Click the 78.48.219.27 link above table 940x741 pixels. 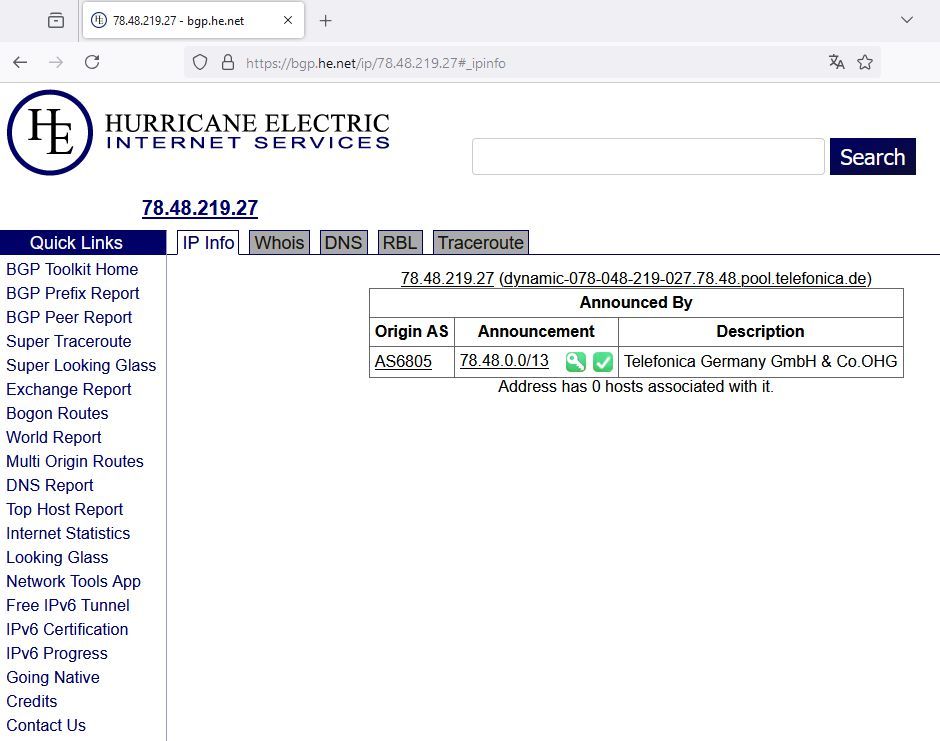447,279
